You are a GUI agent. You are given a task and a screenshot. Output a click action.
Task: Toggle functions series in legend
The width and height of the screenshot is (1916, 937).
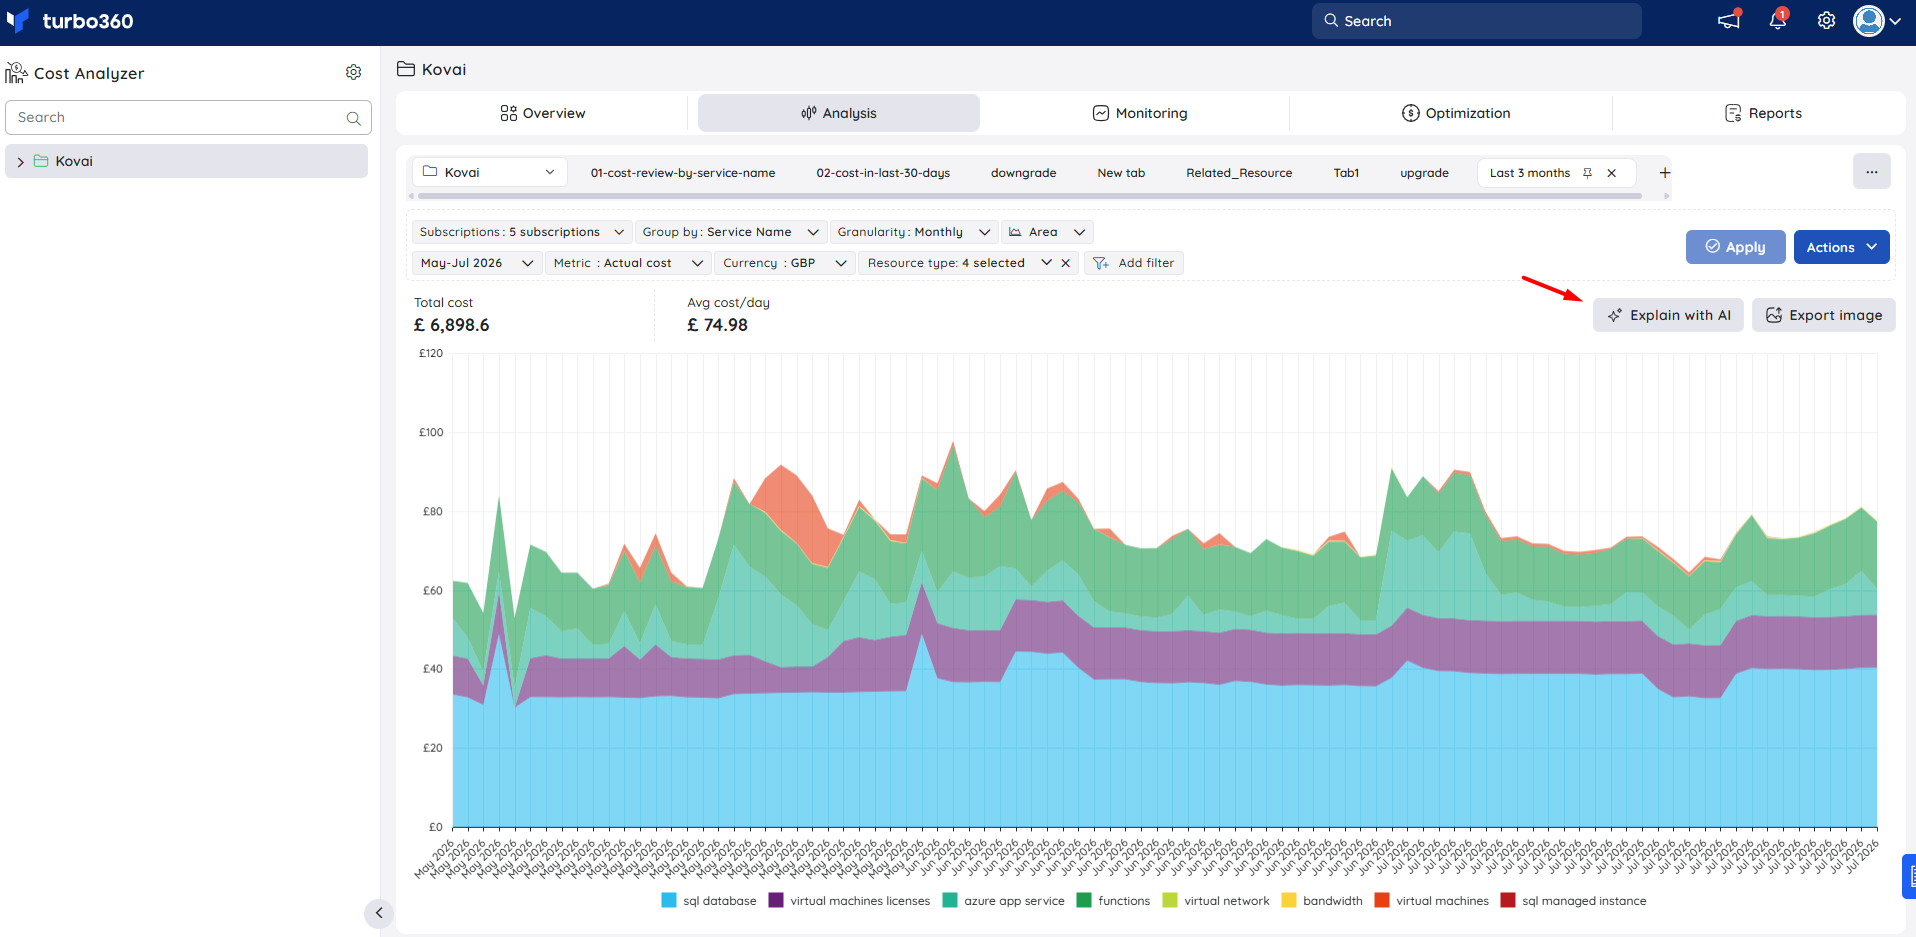point(1113,901)
